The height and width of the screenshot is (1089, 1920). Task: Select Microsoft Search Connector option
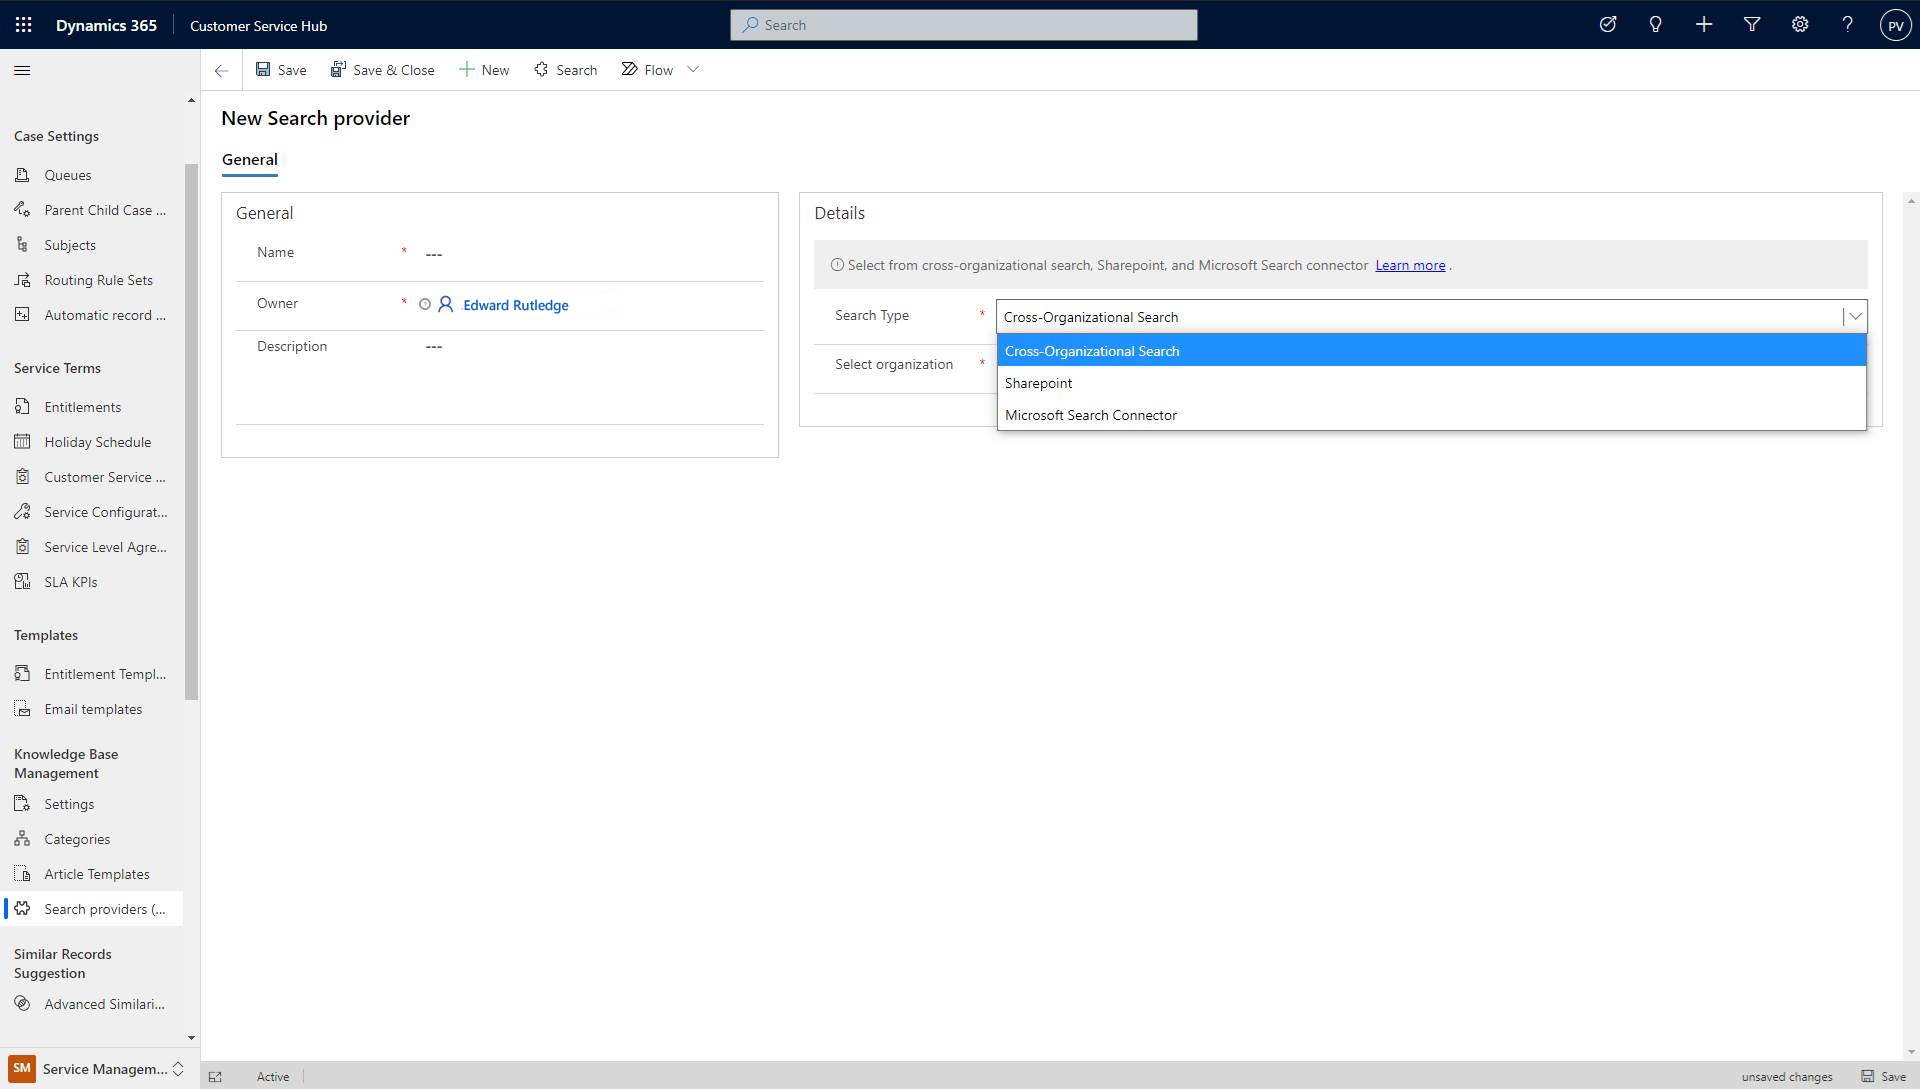[x=1091, y=414]
